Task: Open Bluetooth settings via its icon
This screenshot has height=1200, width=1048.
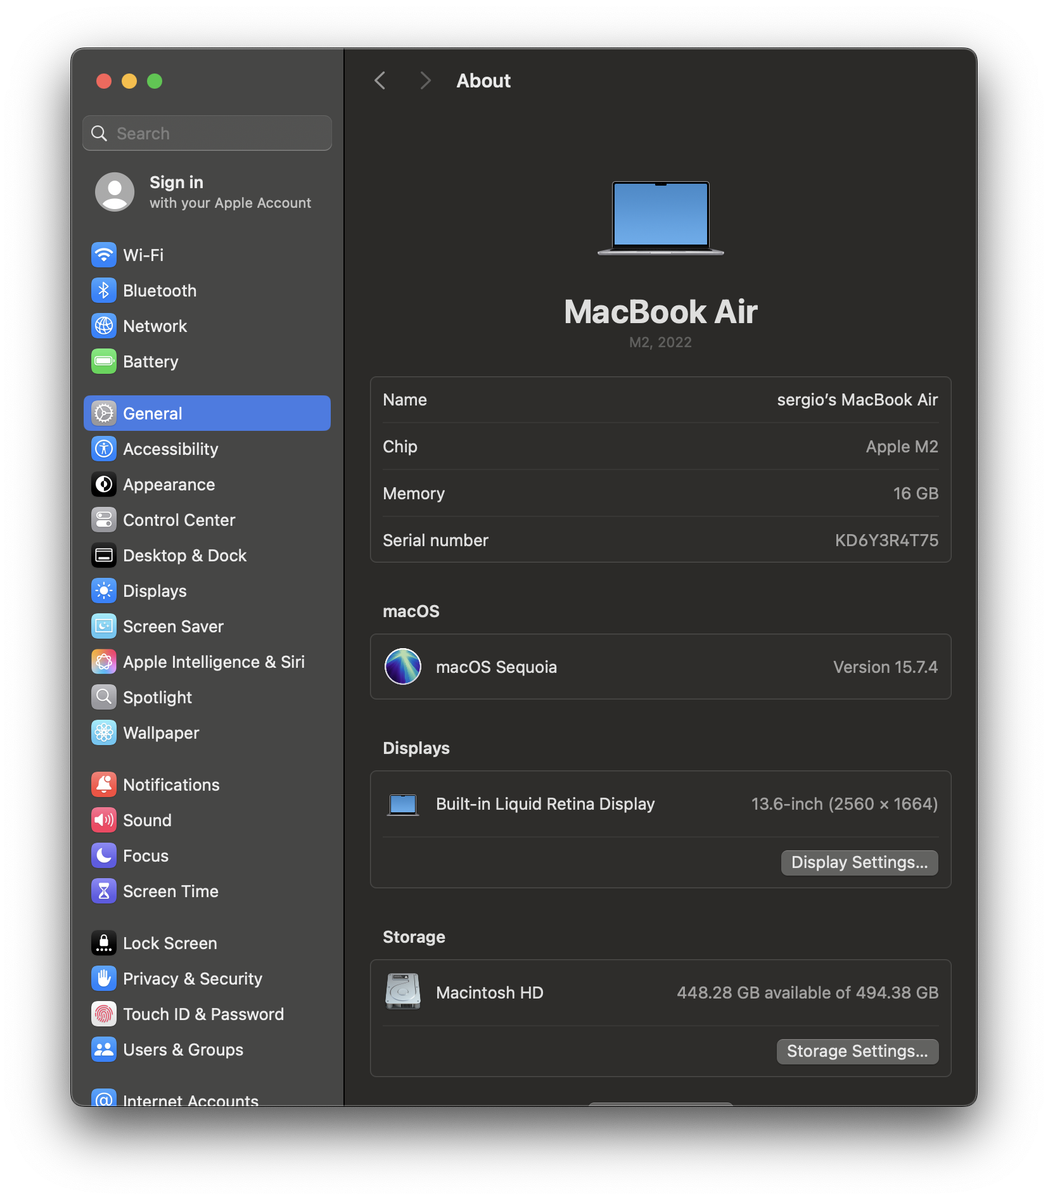Action: click(x=104, y=291)
